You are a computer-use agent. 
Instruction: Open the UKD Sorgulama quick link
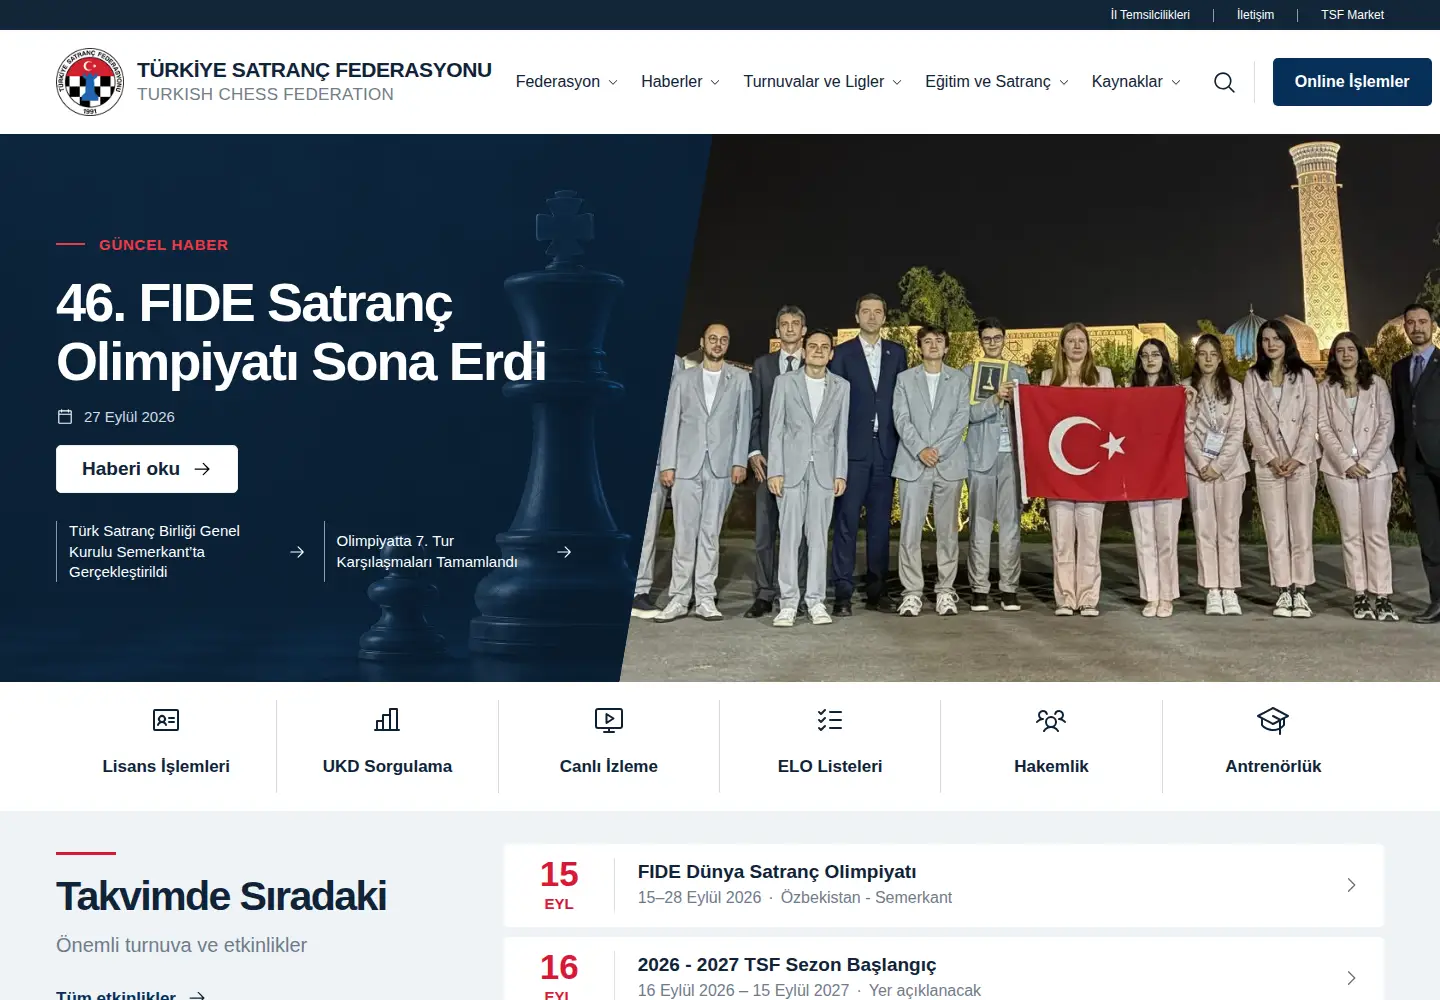tap(387, 746)
